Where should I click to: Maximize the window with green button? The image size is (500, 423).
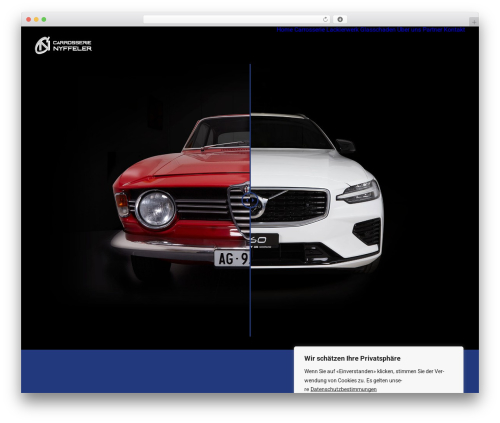coord(44,19)
